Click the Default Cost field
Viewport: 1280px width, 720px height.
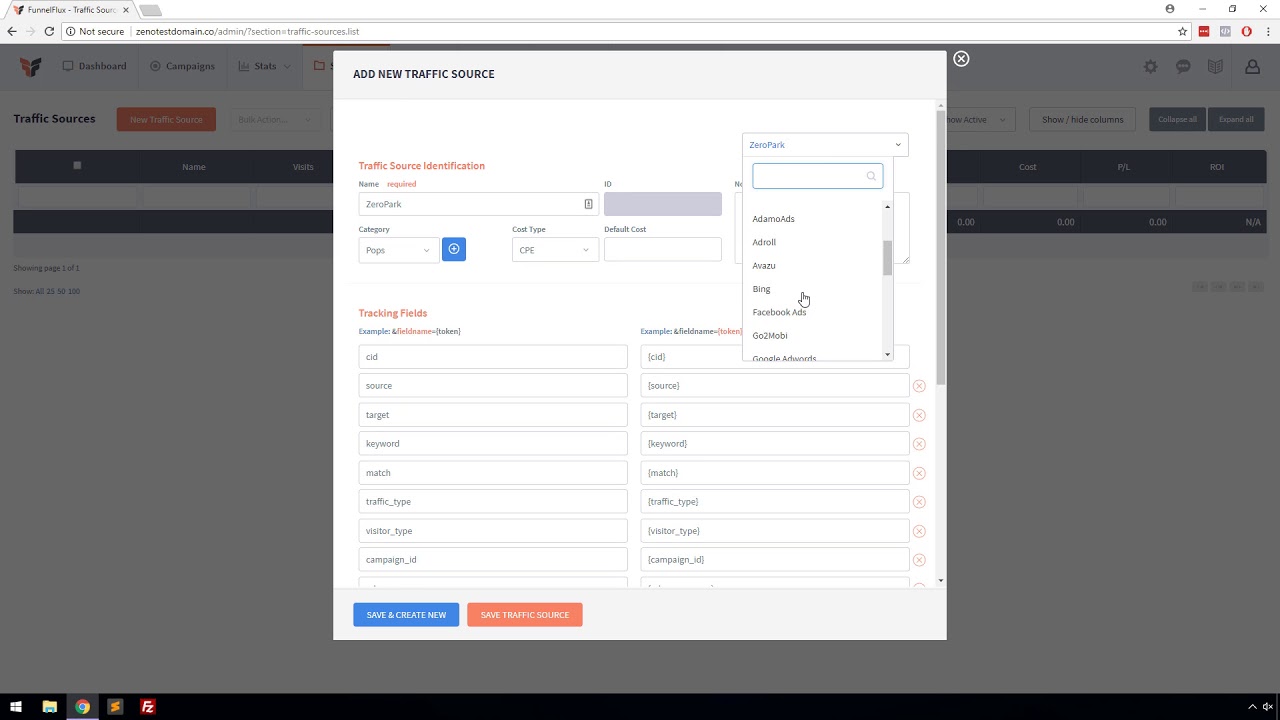click(662, 249)
